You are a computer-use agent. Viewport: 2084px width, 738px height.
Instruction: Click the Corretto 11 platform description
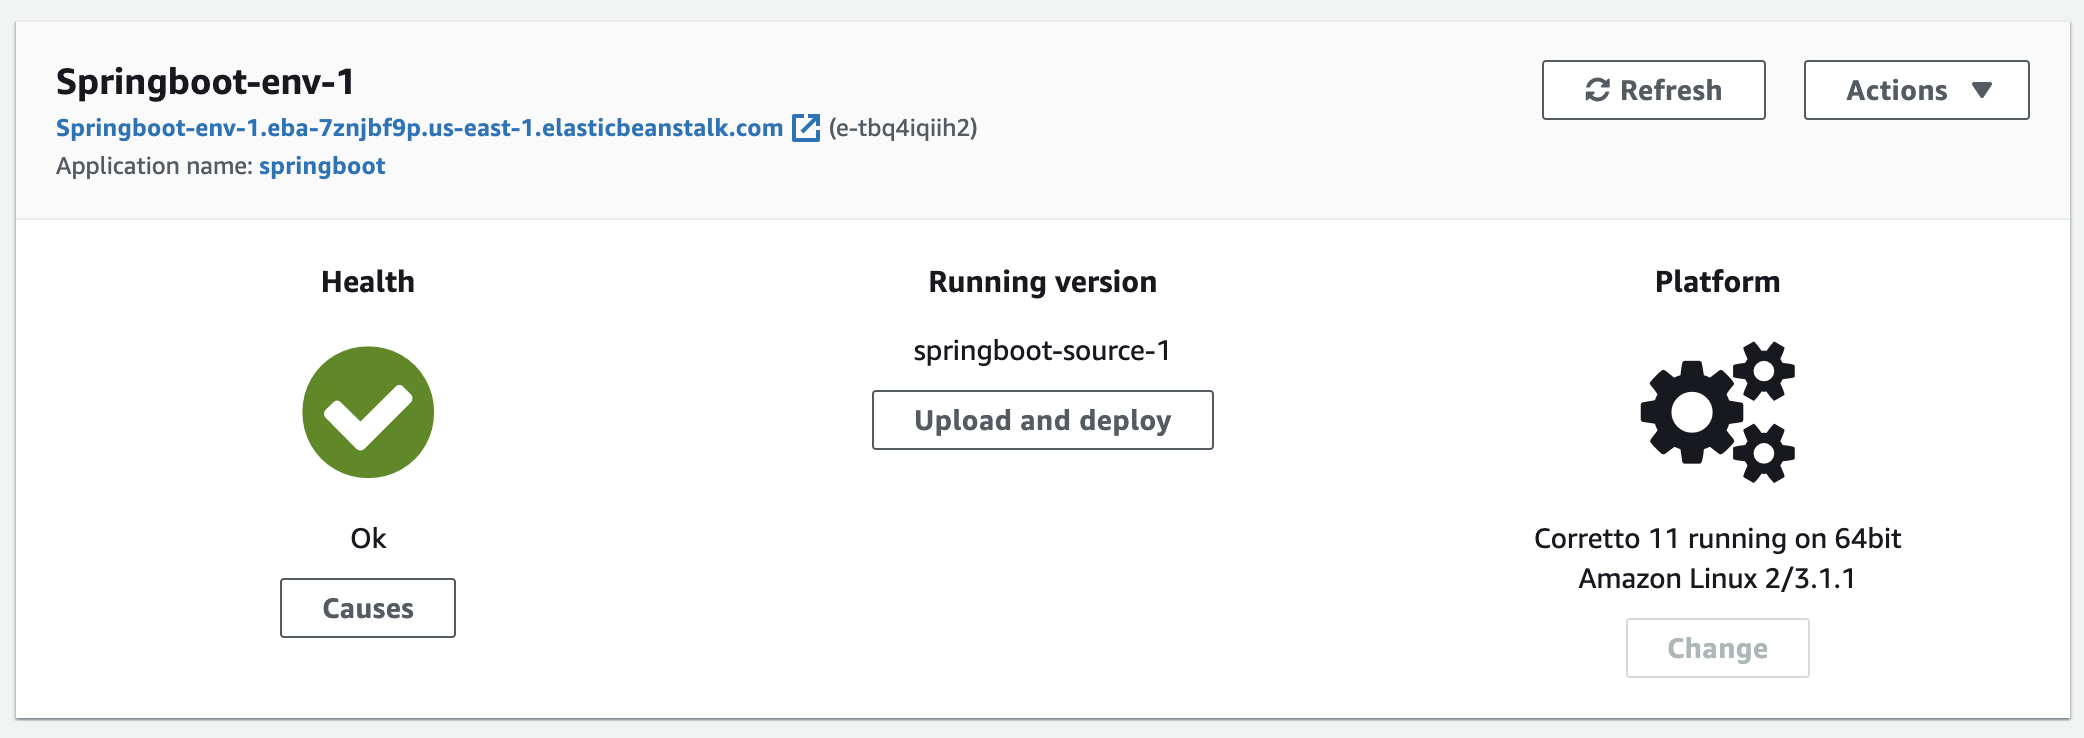tap(1717, 558)
